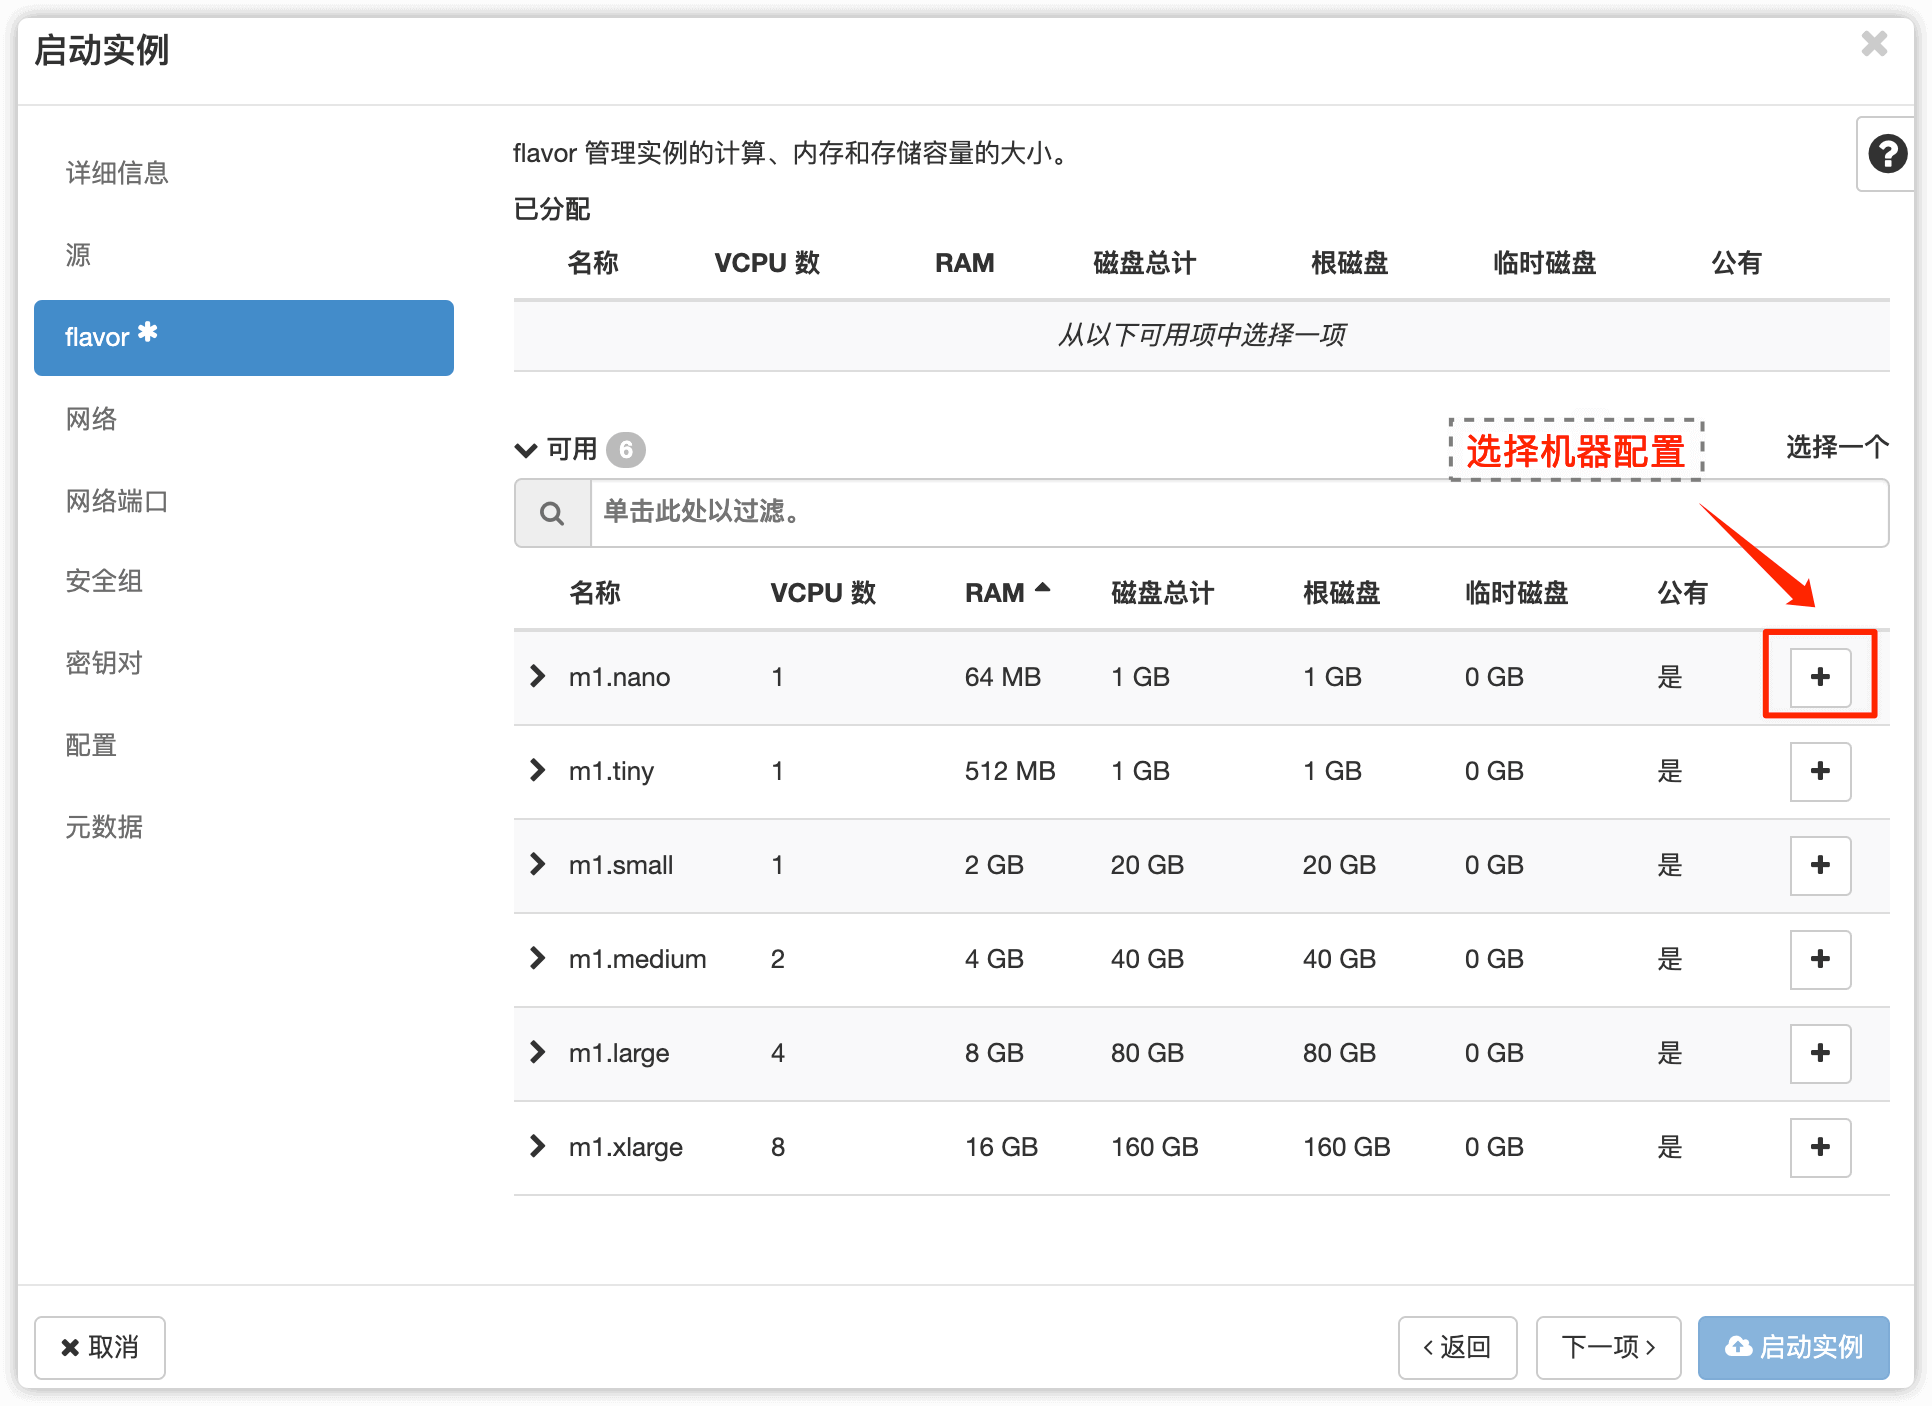
Task: Add the m1.medium flavor with plus button
Action: (x=1819, y=959)
